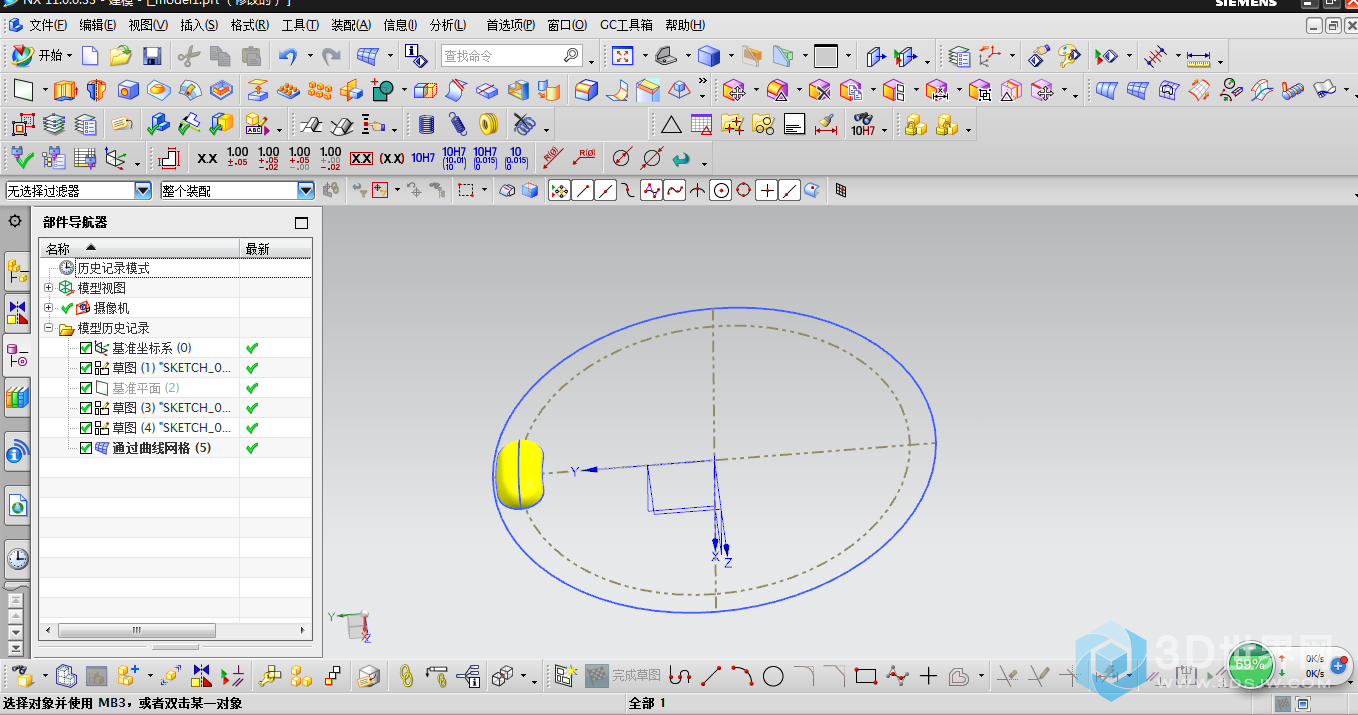
Task: Select the Circle sketch tool
Action: pos(773,677)
